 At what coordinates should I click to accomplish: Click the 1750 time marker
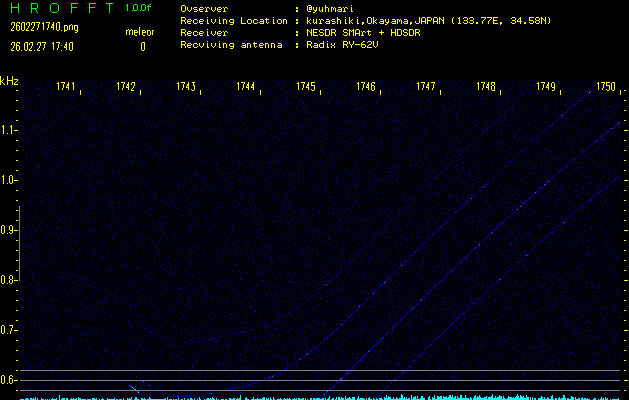point(606,87)
